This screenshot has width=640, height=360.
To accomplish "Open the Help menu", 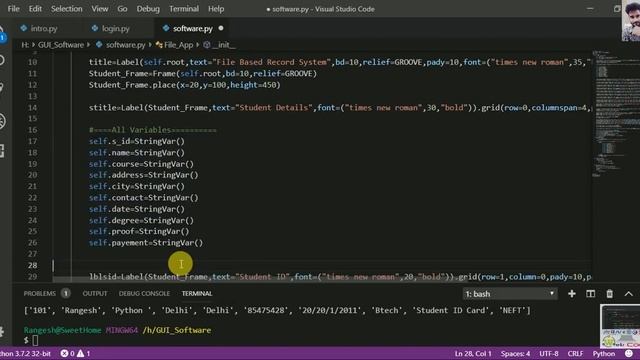I will pos(216,9).
